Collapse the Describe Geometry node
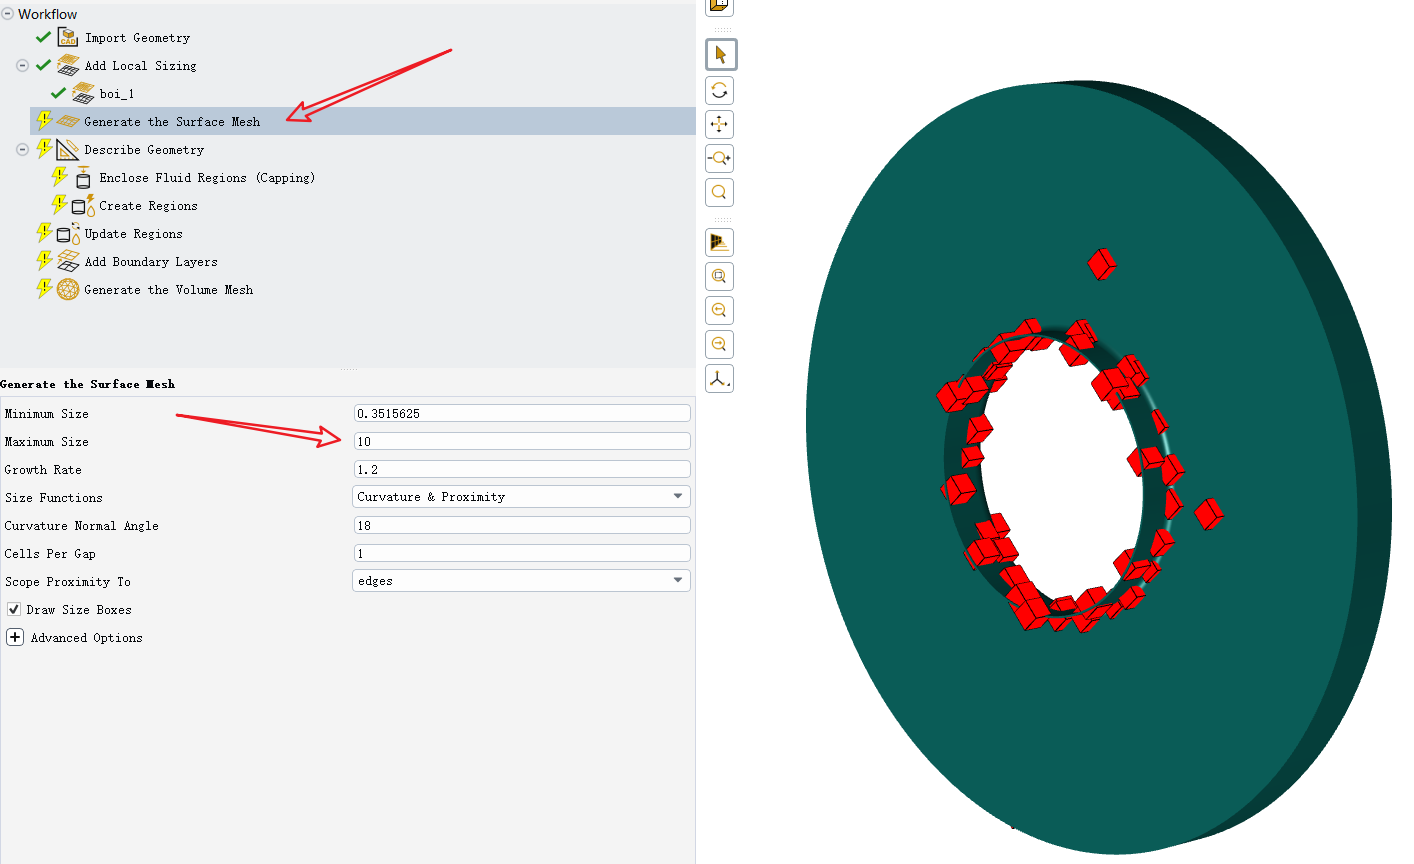This screenshot has height=864, width=1414. click(22, 150)
